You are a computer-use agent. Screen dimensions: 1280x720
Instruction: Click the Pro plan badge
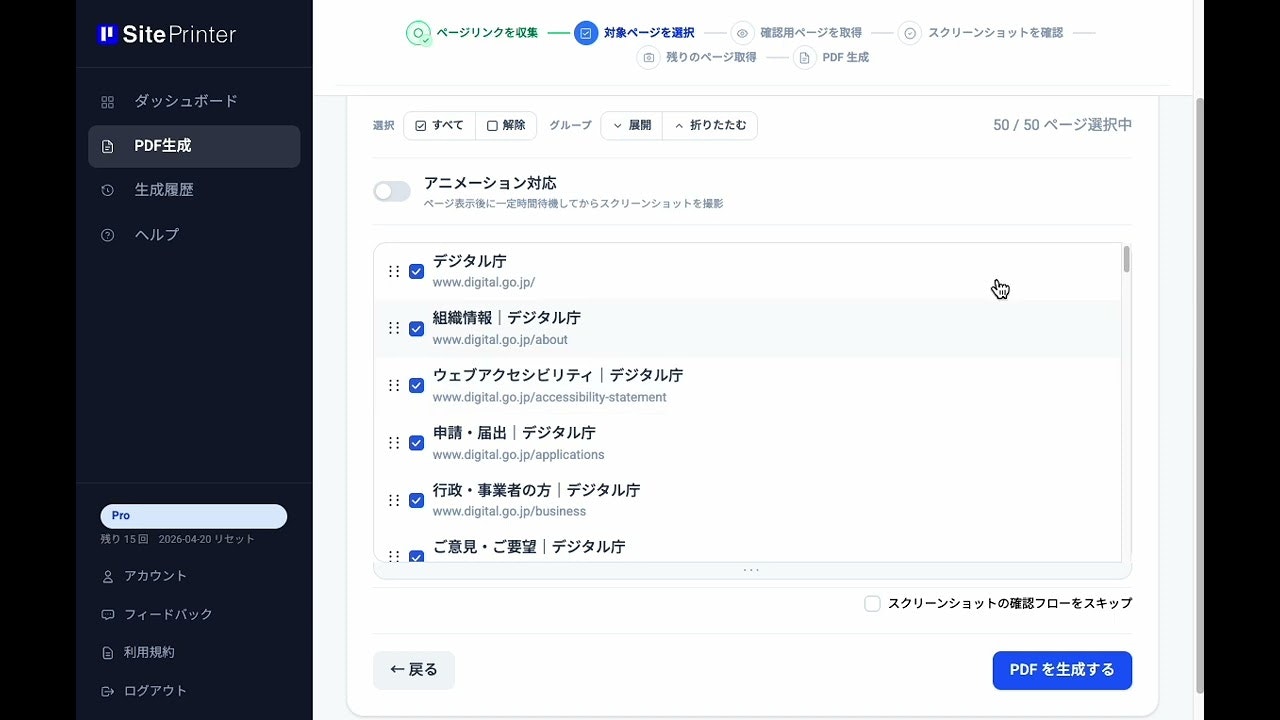point(194,516)
